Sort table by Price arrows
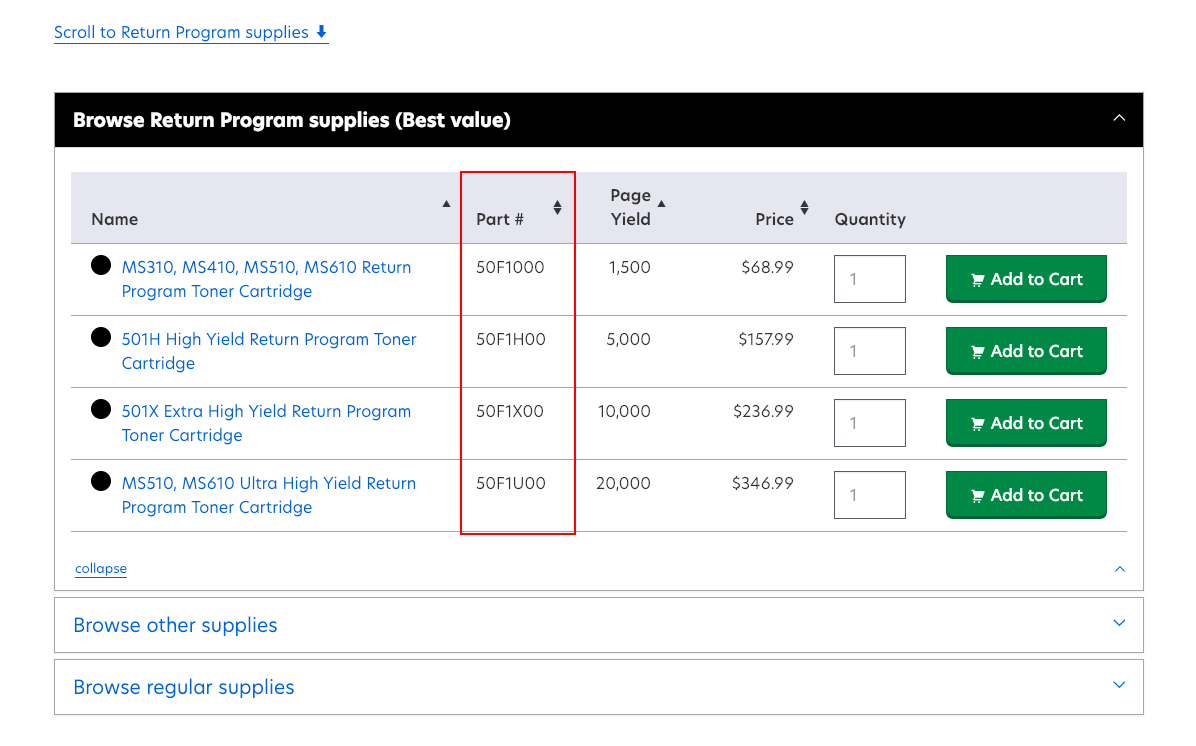 pyautogui.click(x=804, y=207)
